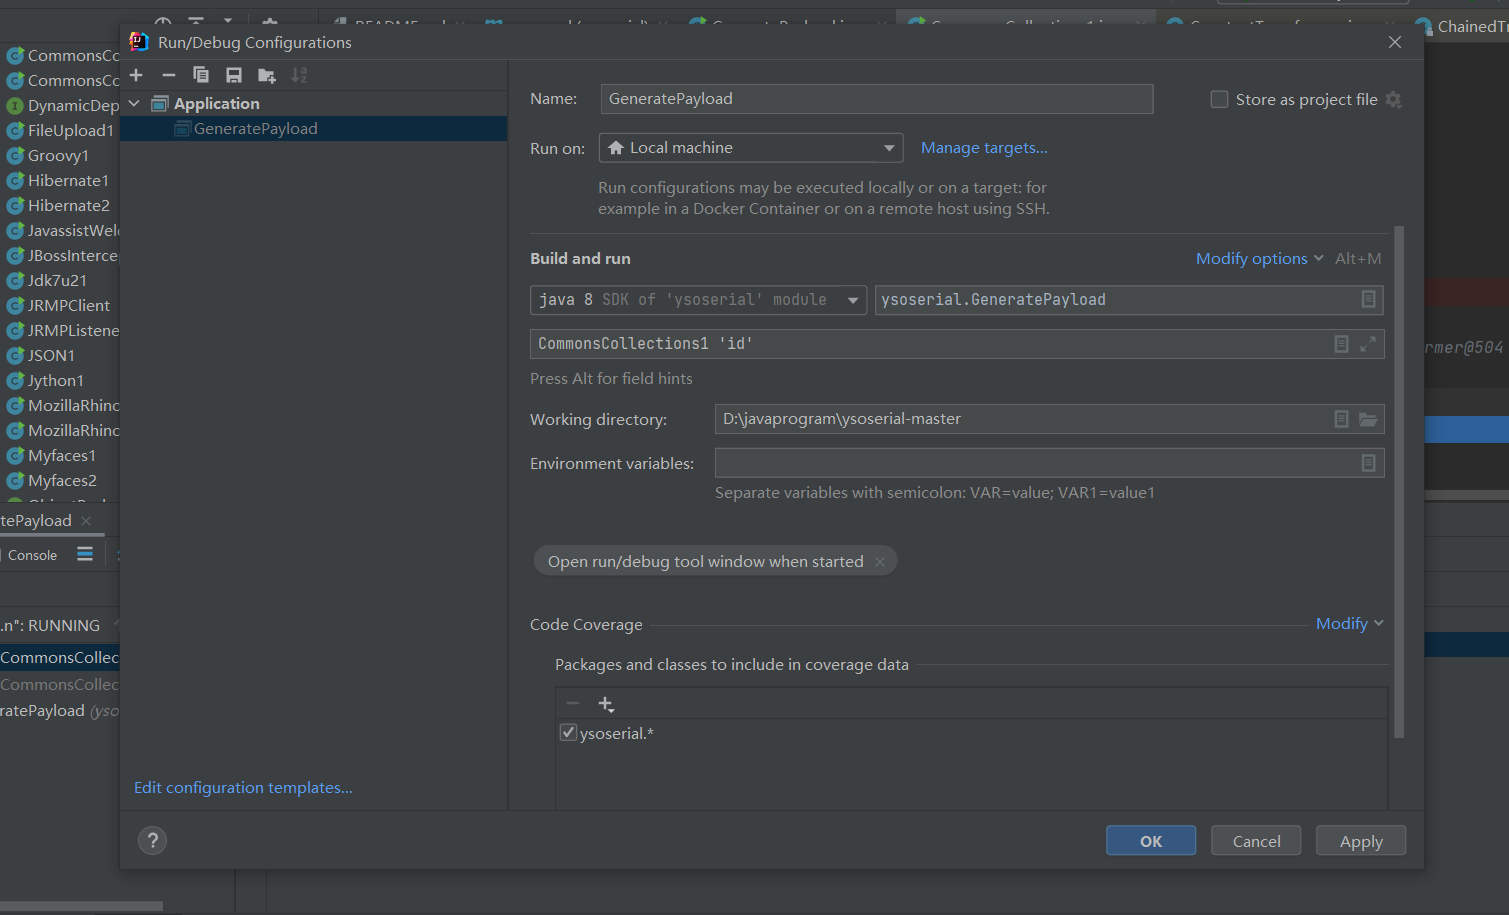Remove selected configuration with minus icon
1509x915 pixels.
pyautogui.click(x=169, y=75)
